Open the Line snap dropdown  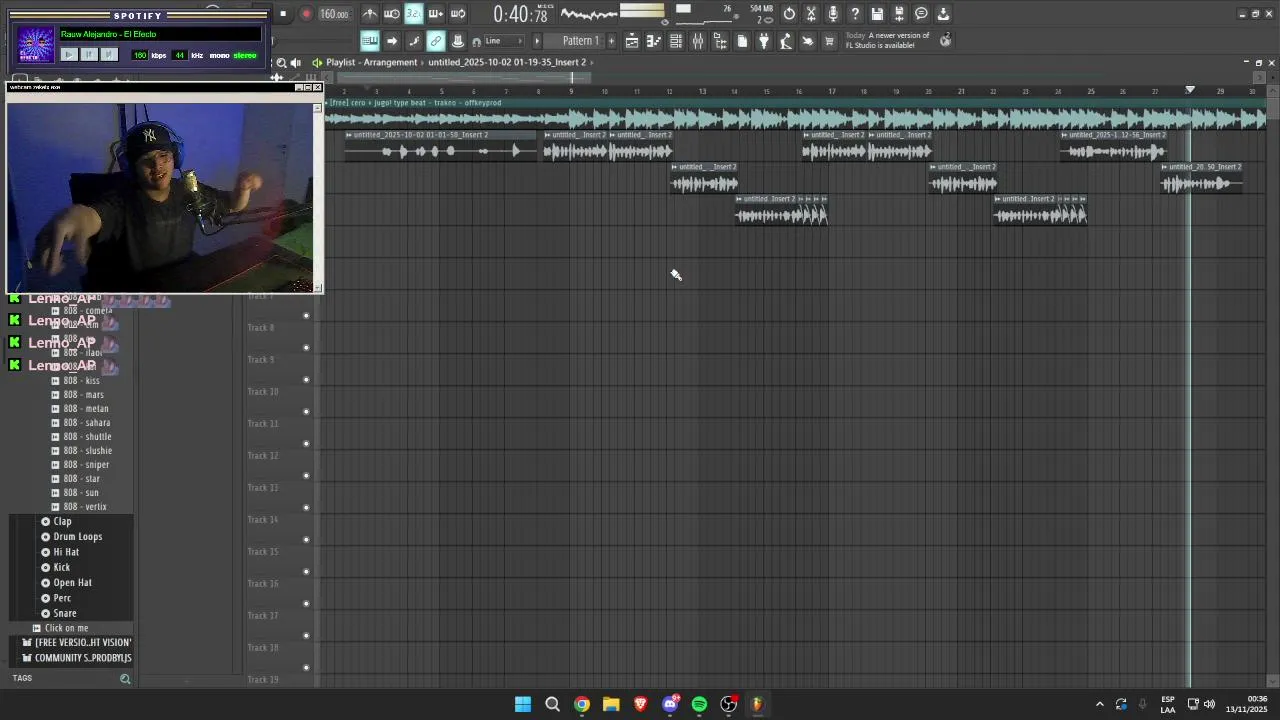point(505,41)
